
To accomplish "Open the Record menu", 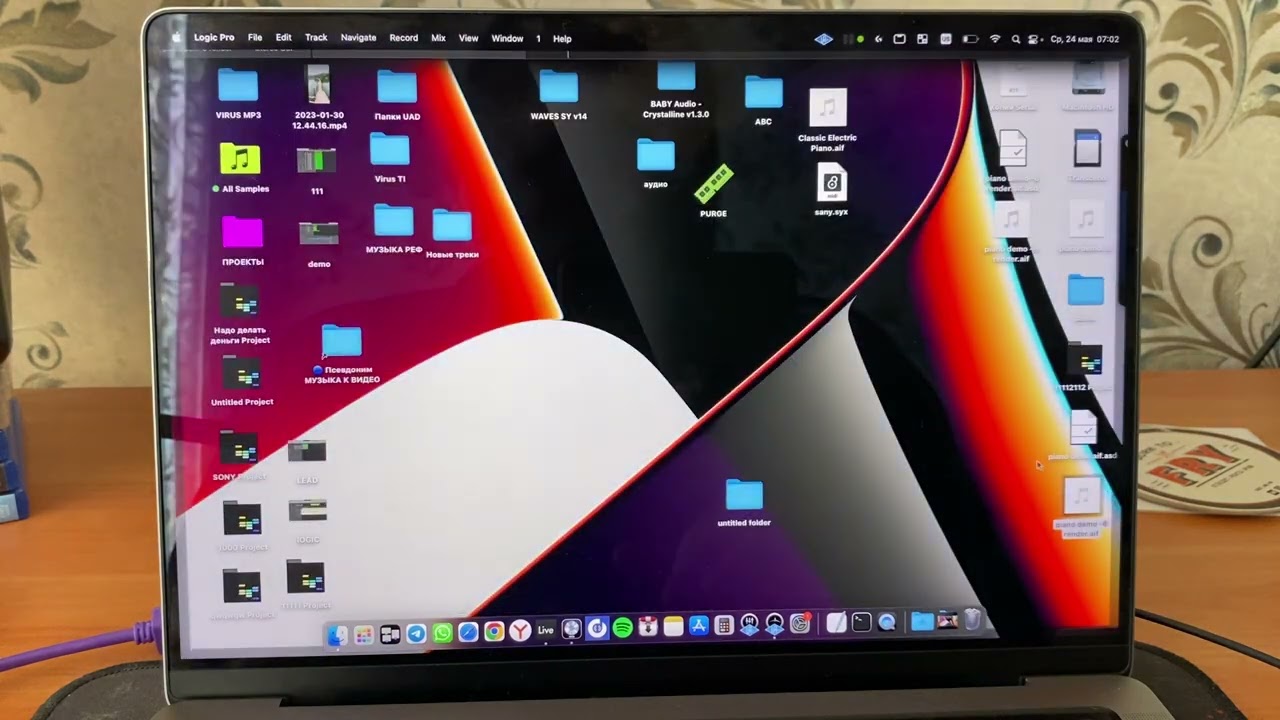I will 404,38.
